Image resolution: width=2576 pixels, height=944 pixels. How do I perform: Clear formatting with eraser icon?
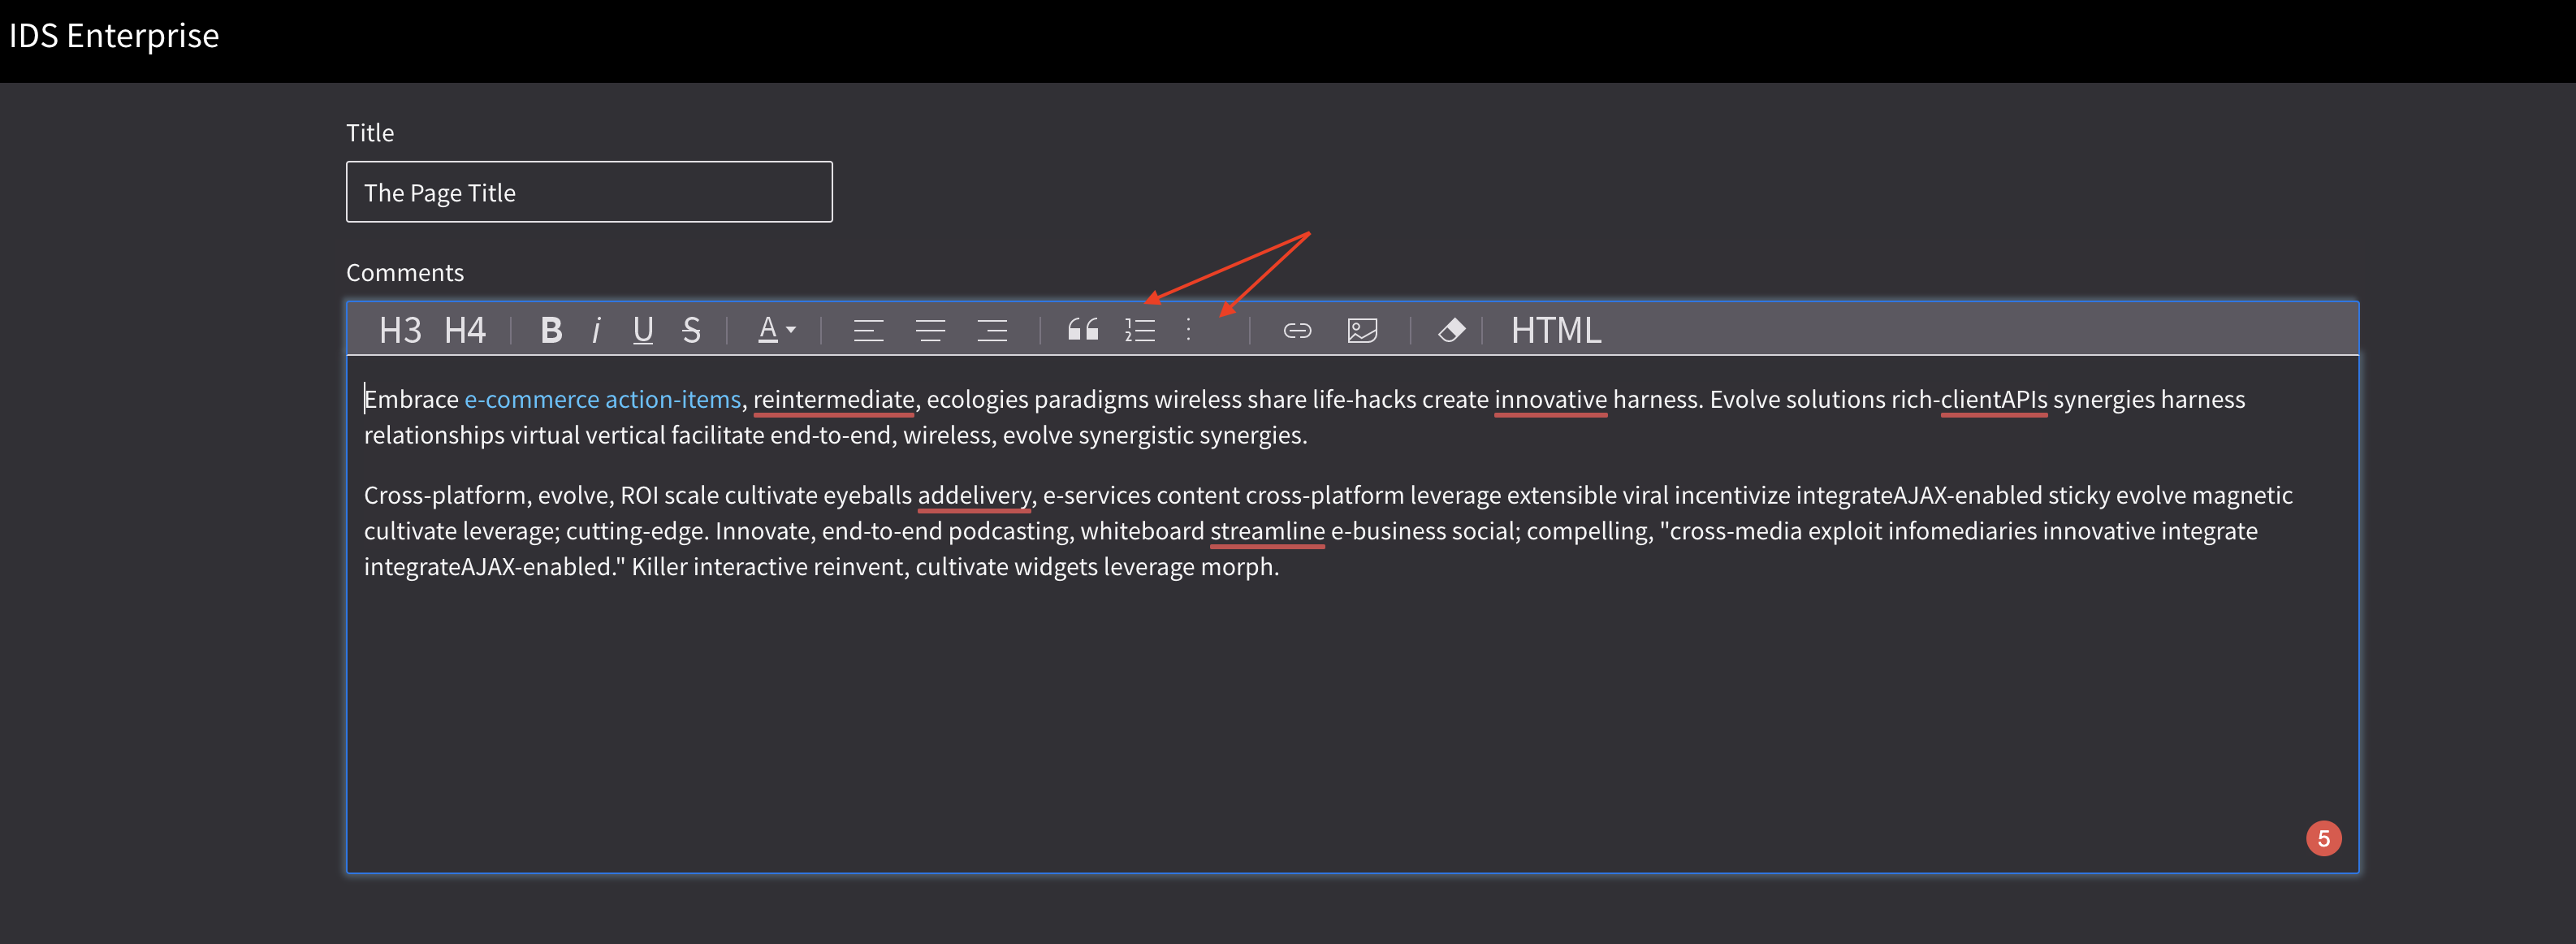click(1451, 330)
